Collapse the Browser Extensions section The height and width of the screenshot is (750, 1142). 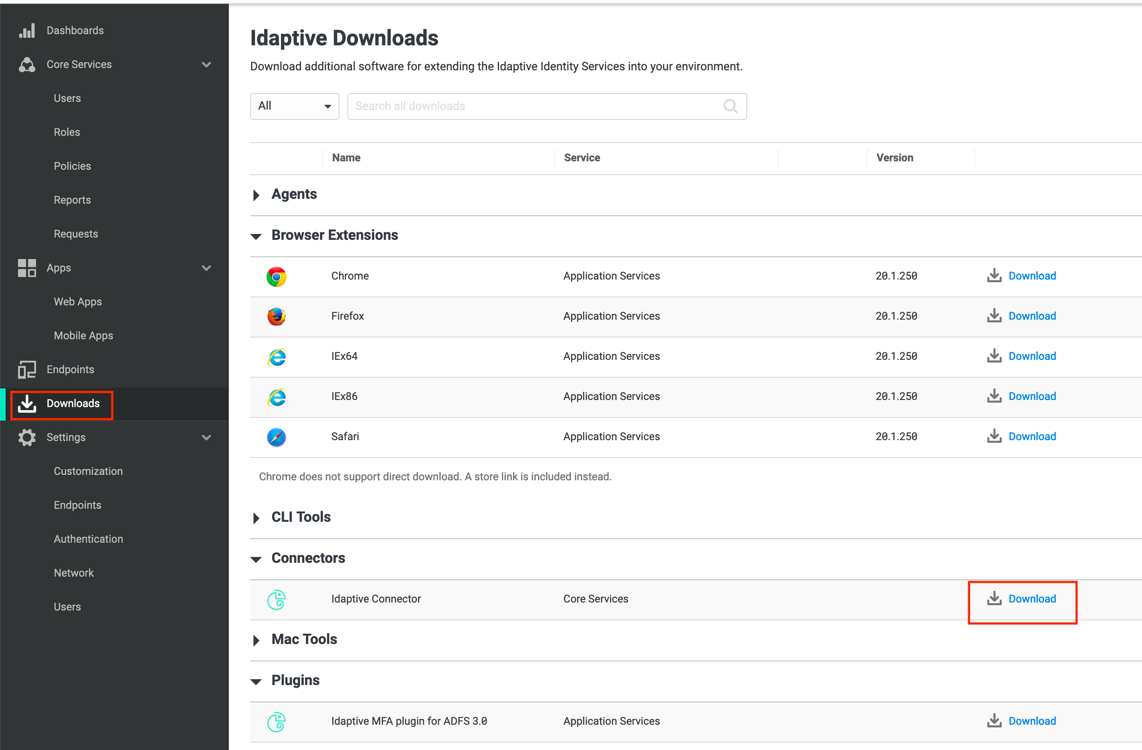(x=256, y=235)
